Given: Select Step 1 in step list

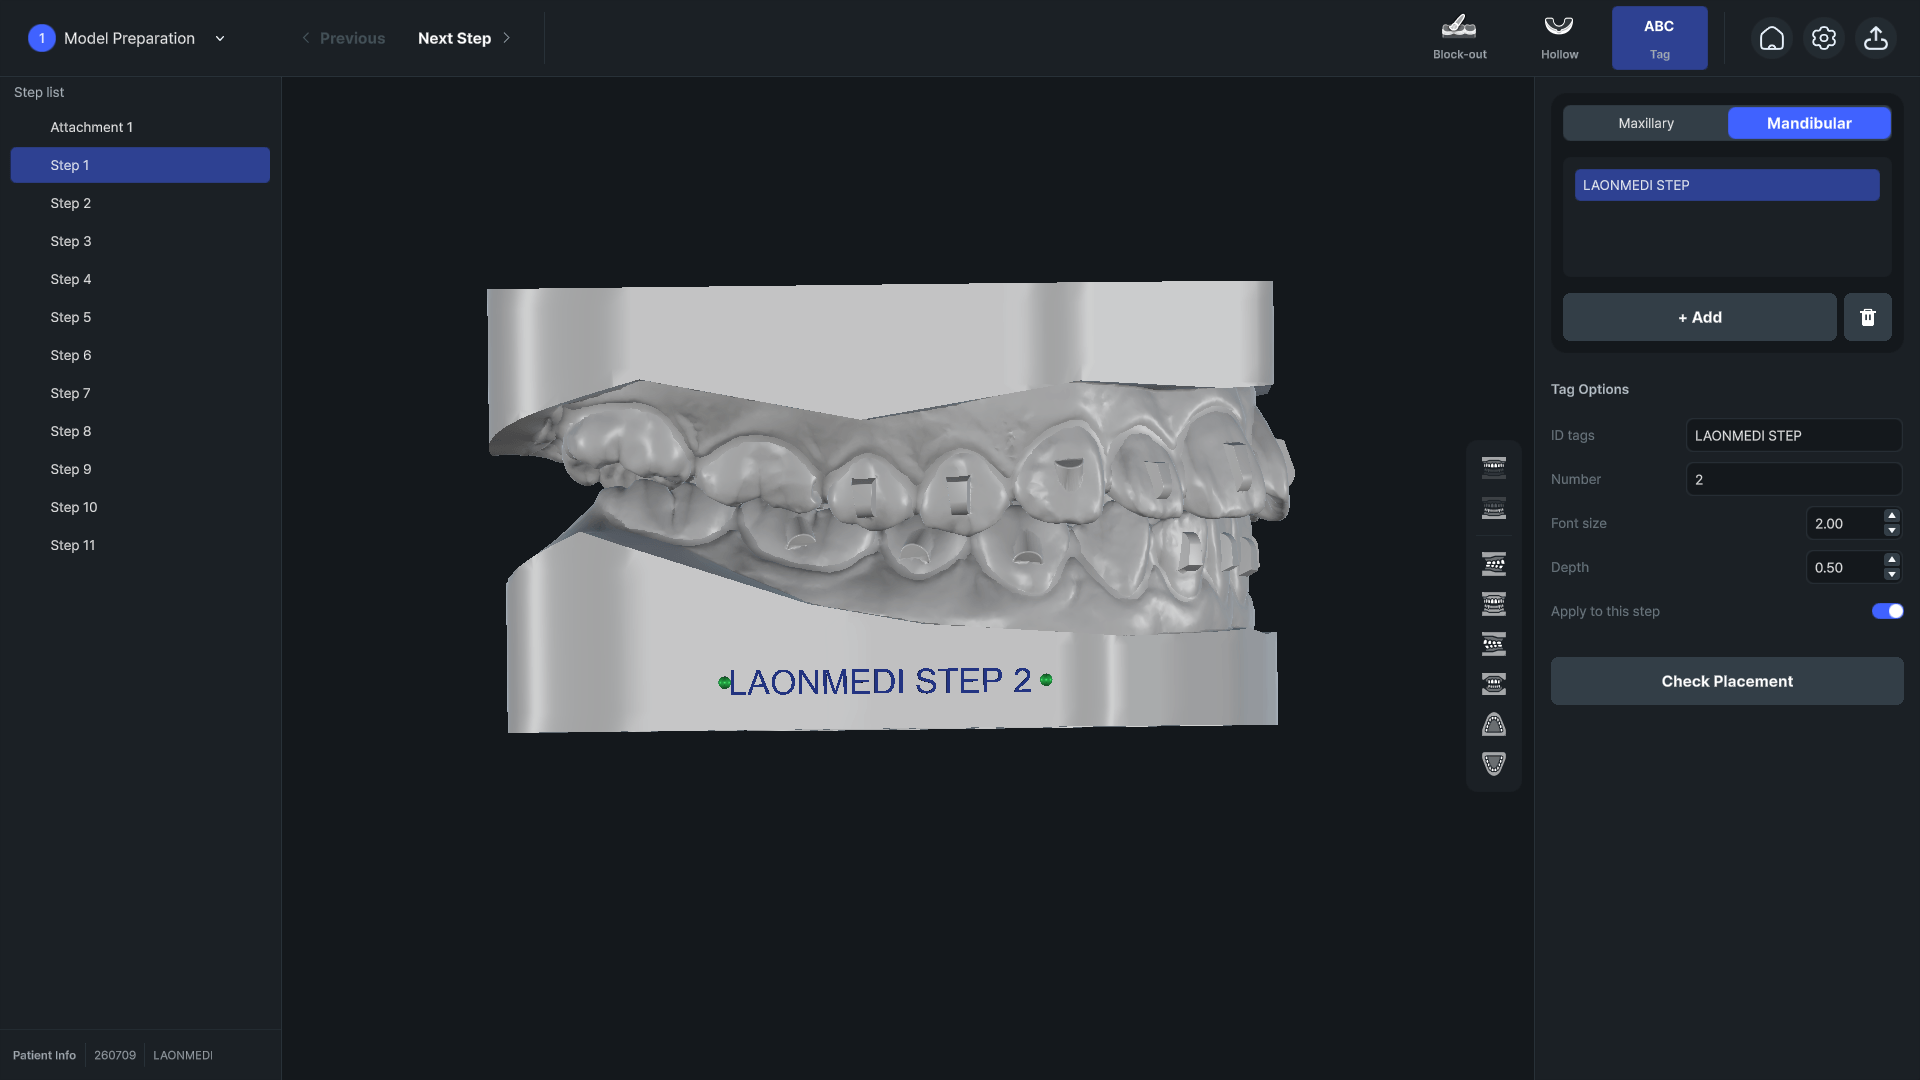Looking at the screenshot, I should coord(140,165).
